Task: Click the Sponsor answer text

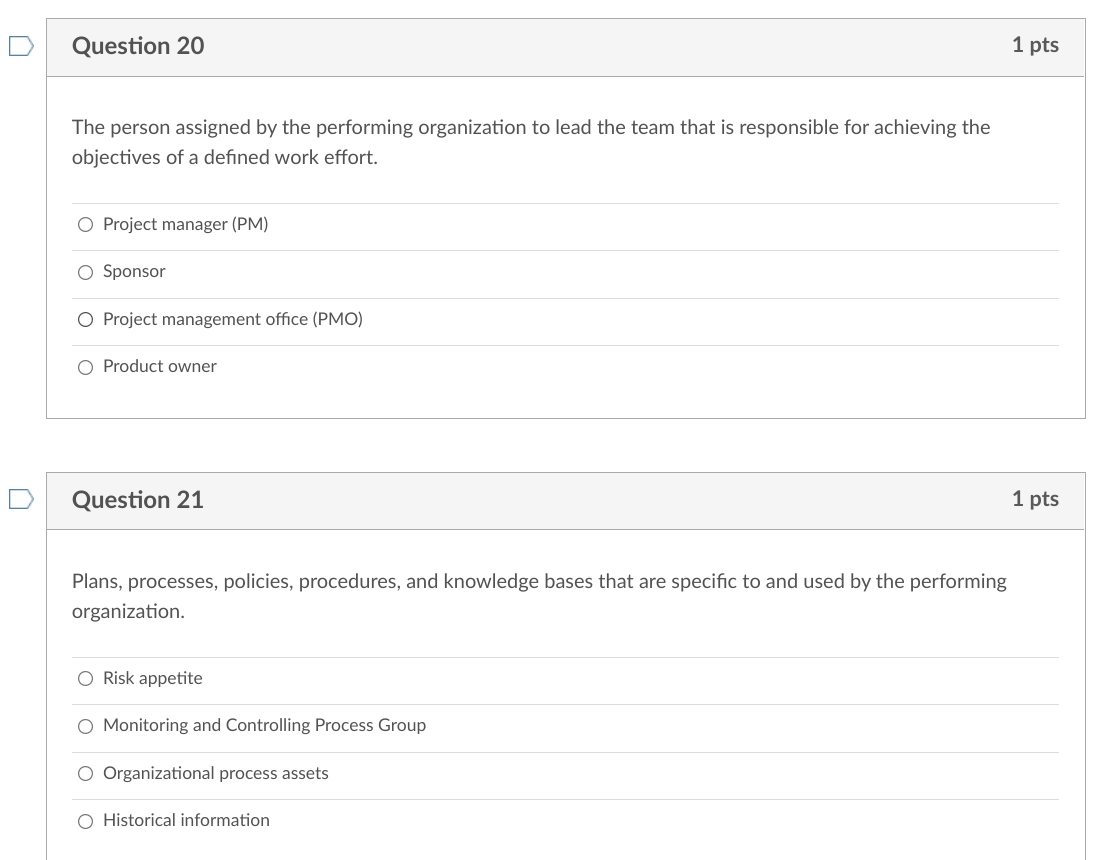Action: [x=134, y=271]
